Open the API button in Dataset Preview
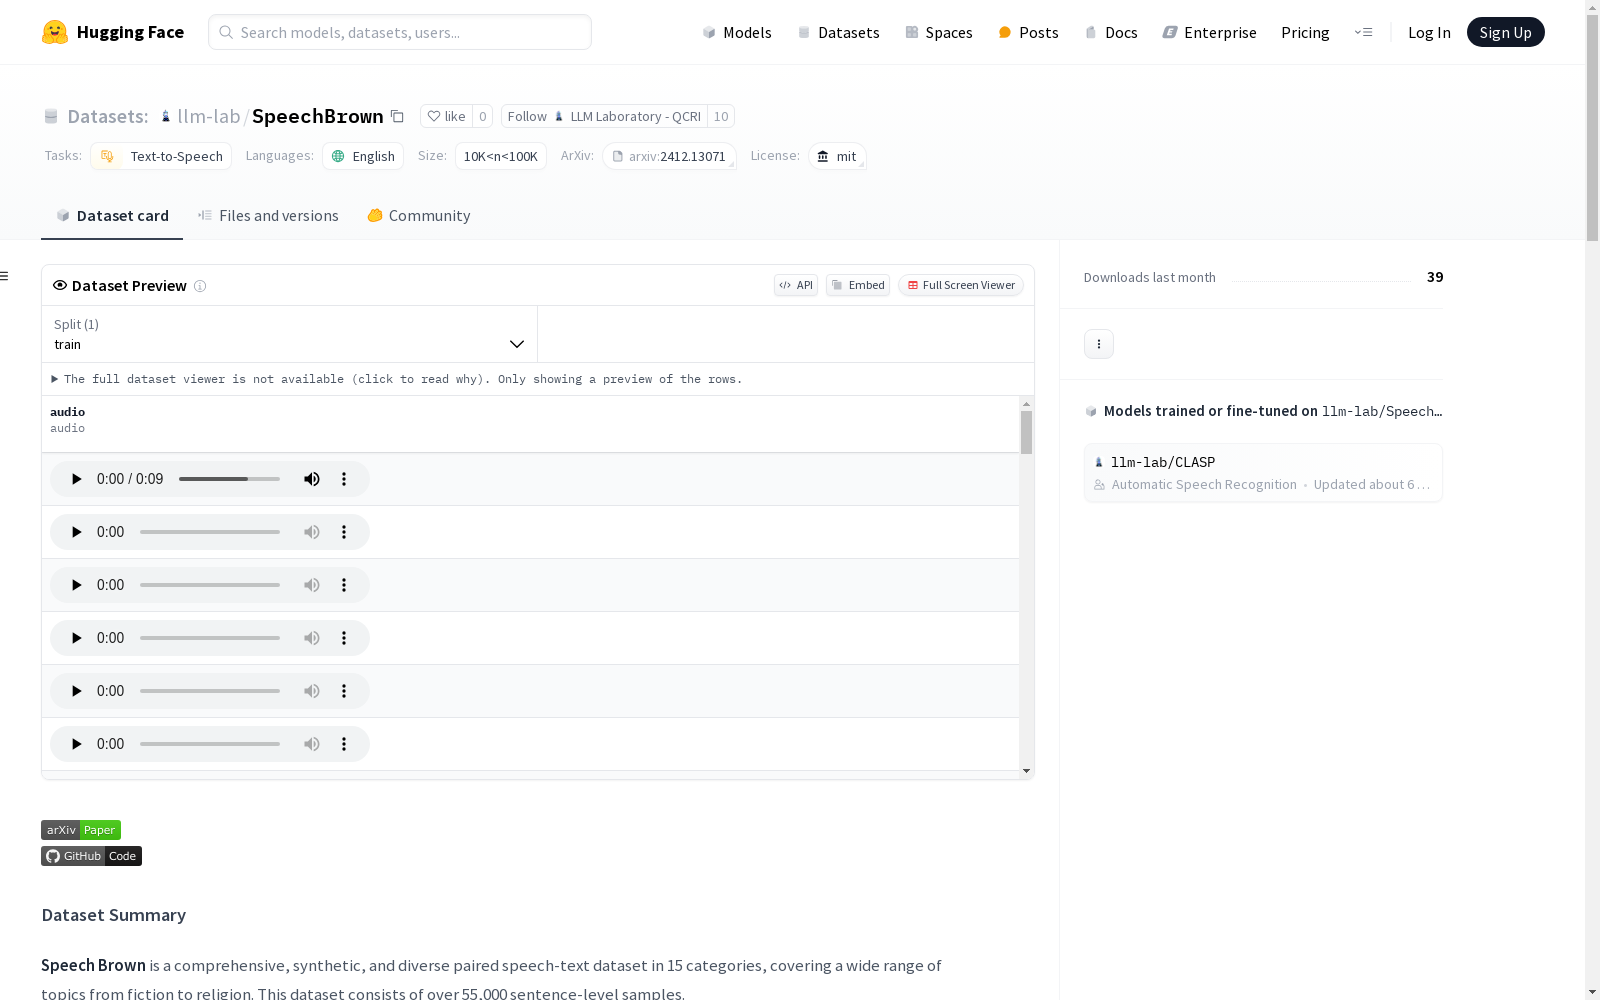The width and height of the screenshot is (1600, 1000). (x=796, y=285)
